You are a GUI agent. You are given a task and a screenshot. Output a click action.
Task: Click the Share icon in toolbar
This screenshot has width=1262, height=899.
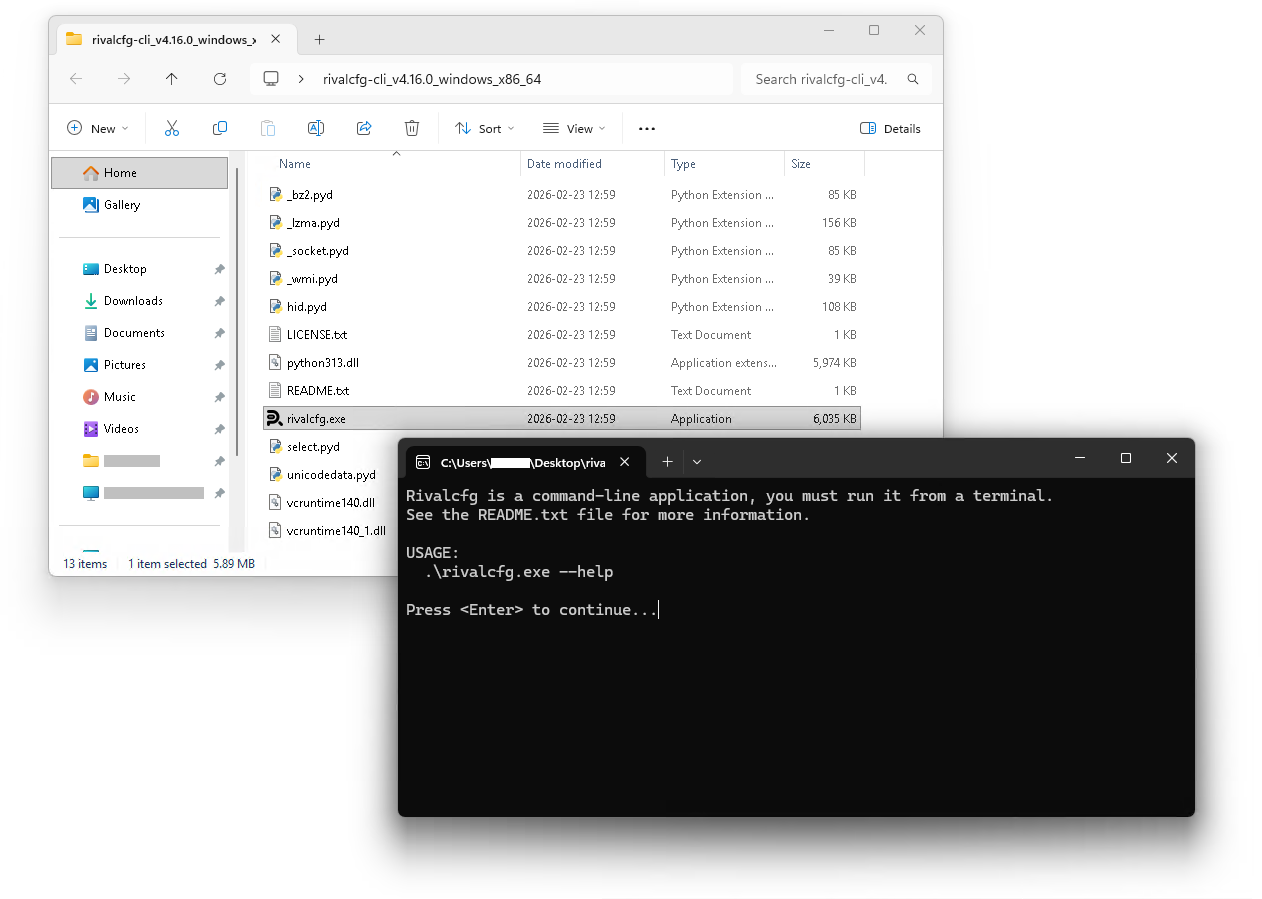(364, 128)
